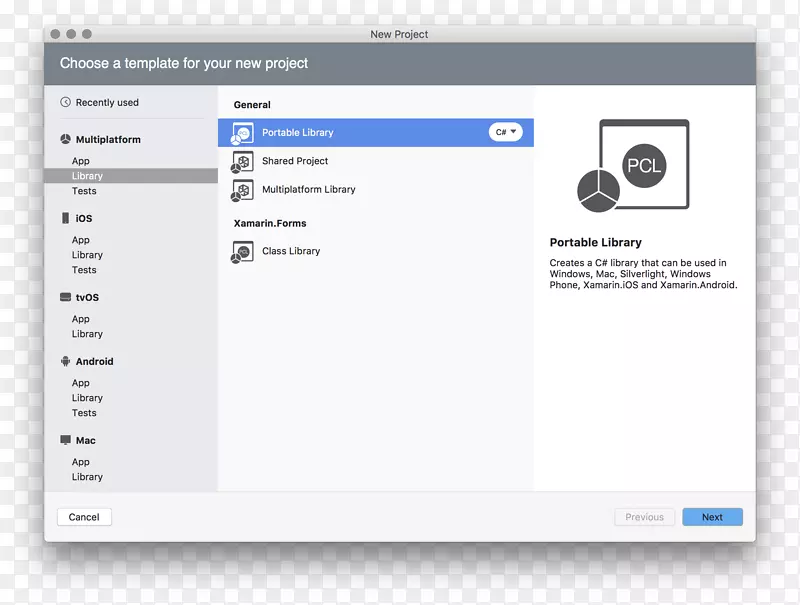Image resolution: width=800 pixels, height=605 pixels.
Task: Select the Portable Library template icon
Action: [x=241, y=131]
